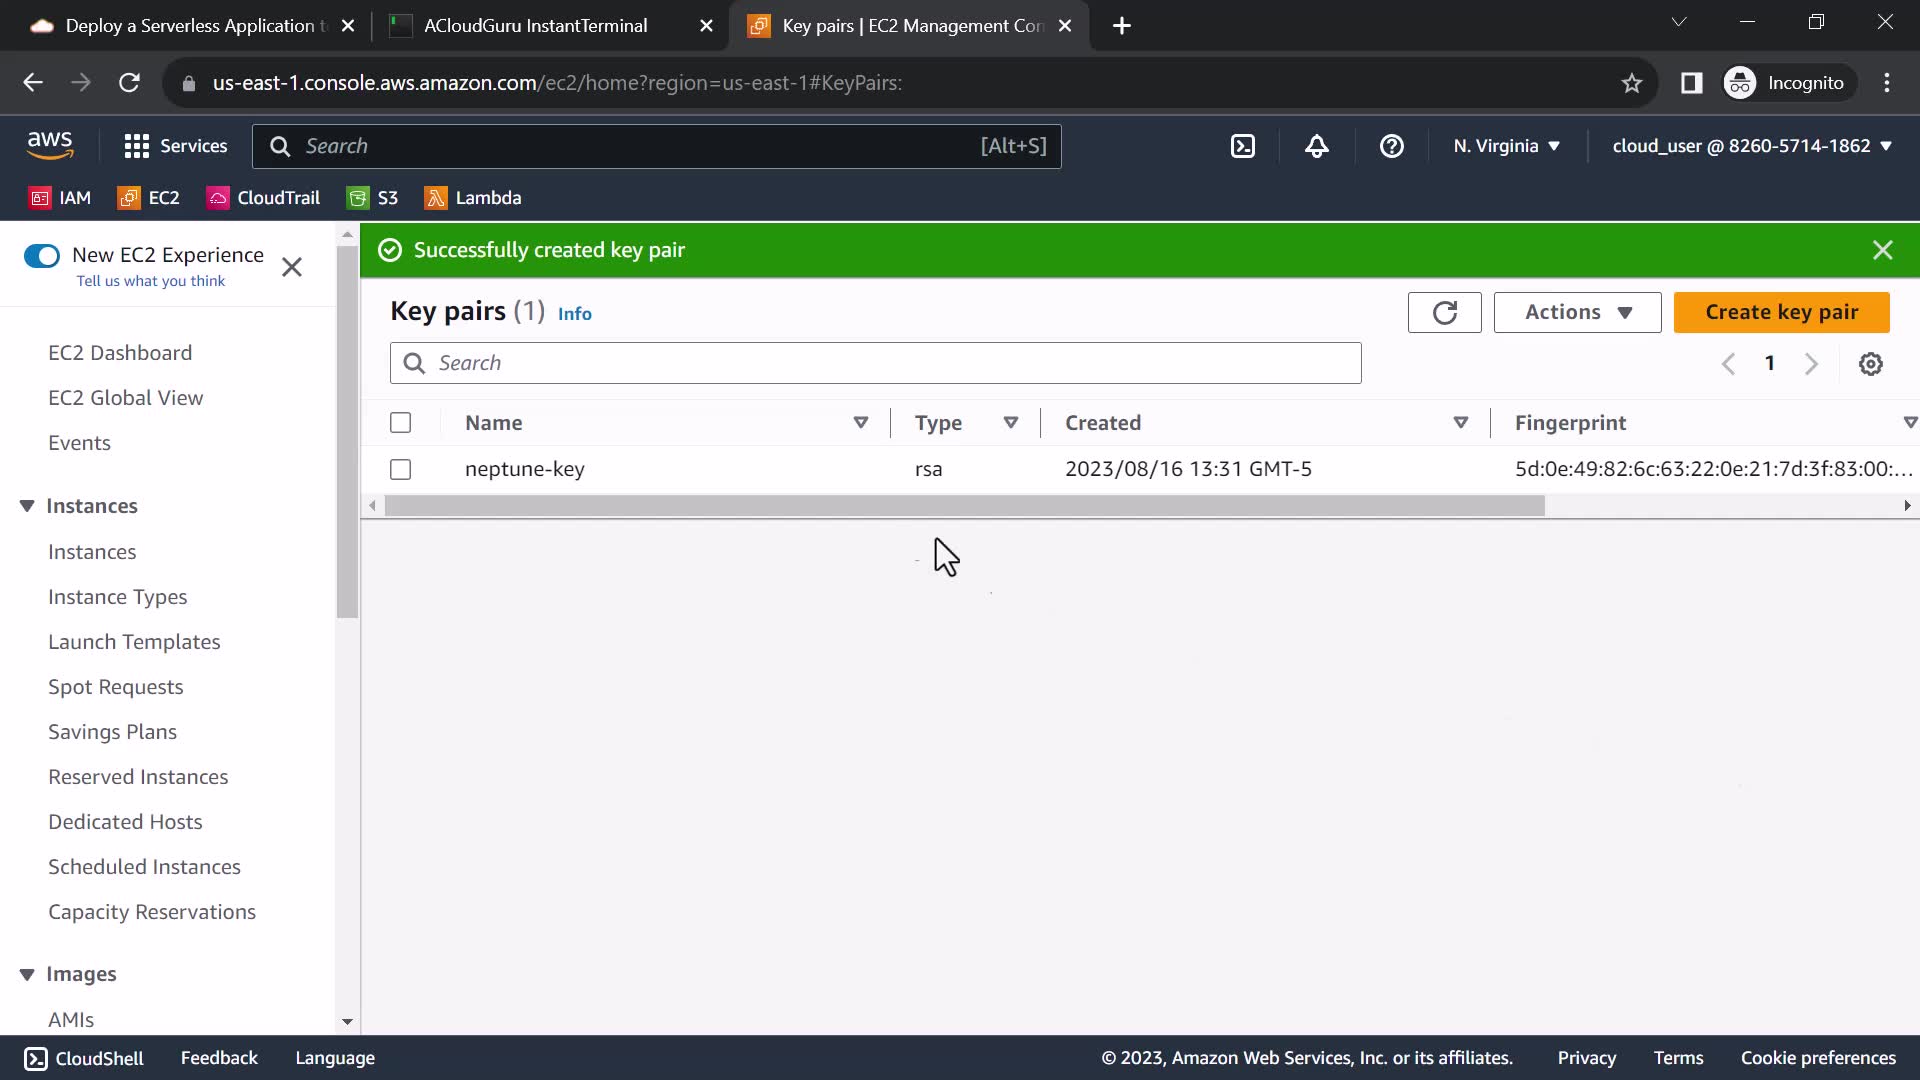The height and width of the screenshot is (1080, 1920).
Task: Check the select-all header checkbox
Action: (400, 423)
